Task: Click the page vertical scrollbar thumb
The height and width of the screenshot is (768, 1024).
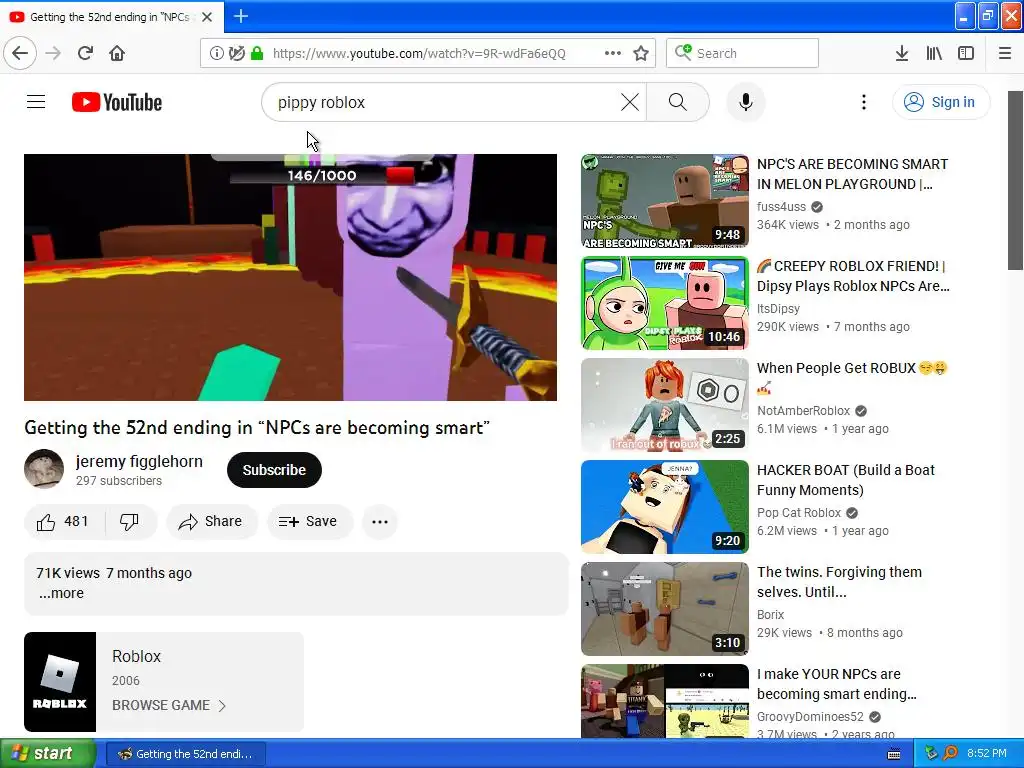Action: [x=1015, y=180]
